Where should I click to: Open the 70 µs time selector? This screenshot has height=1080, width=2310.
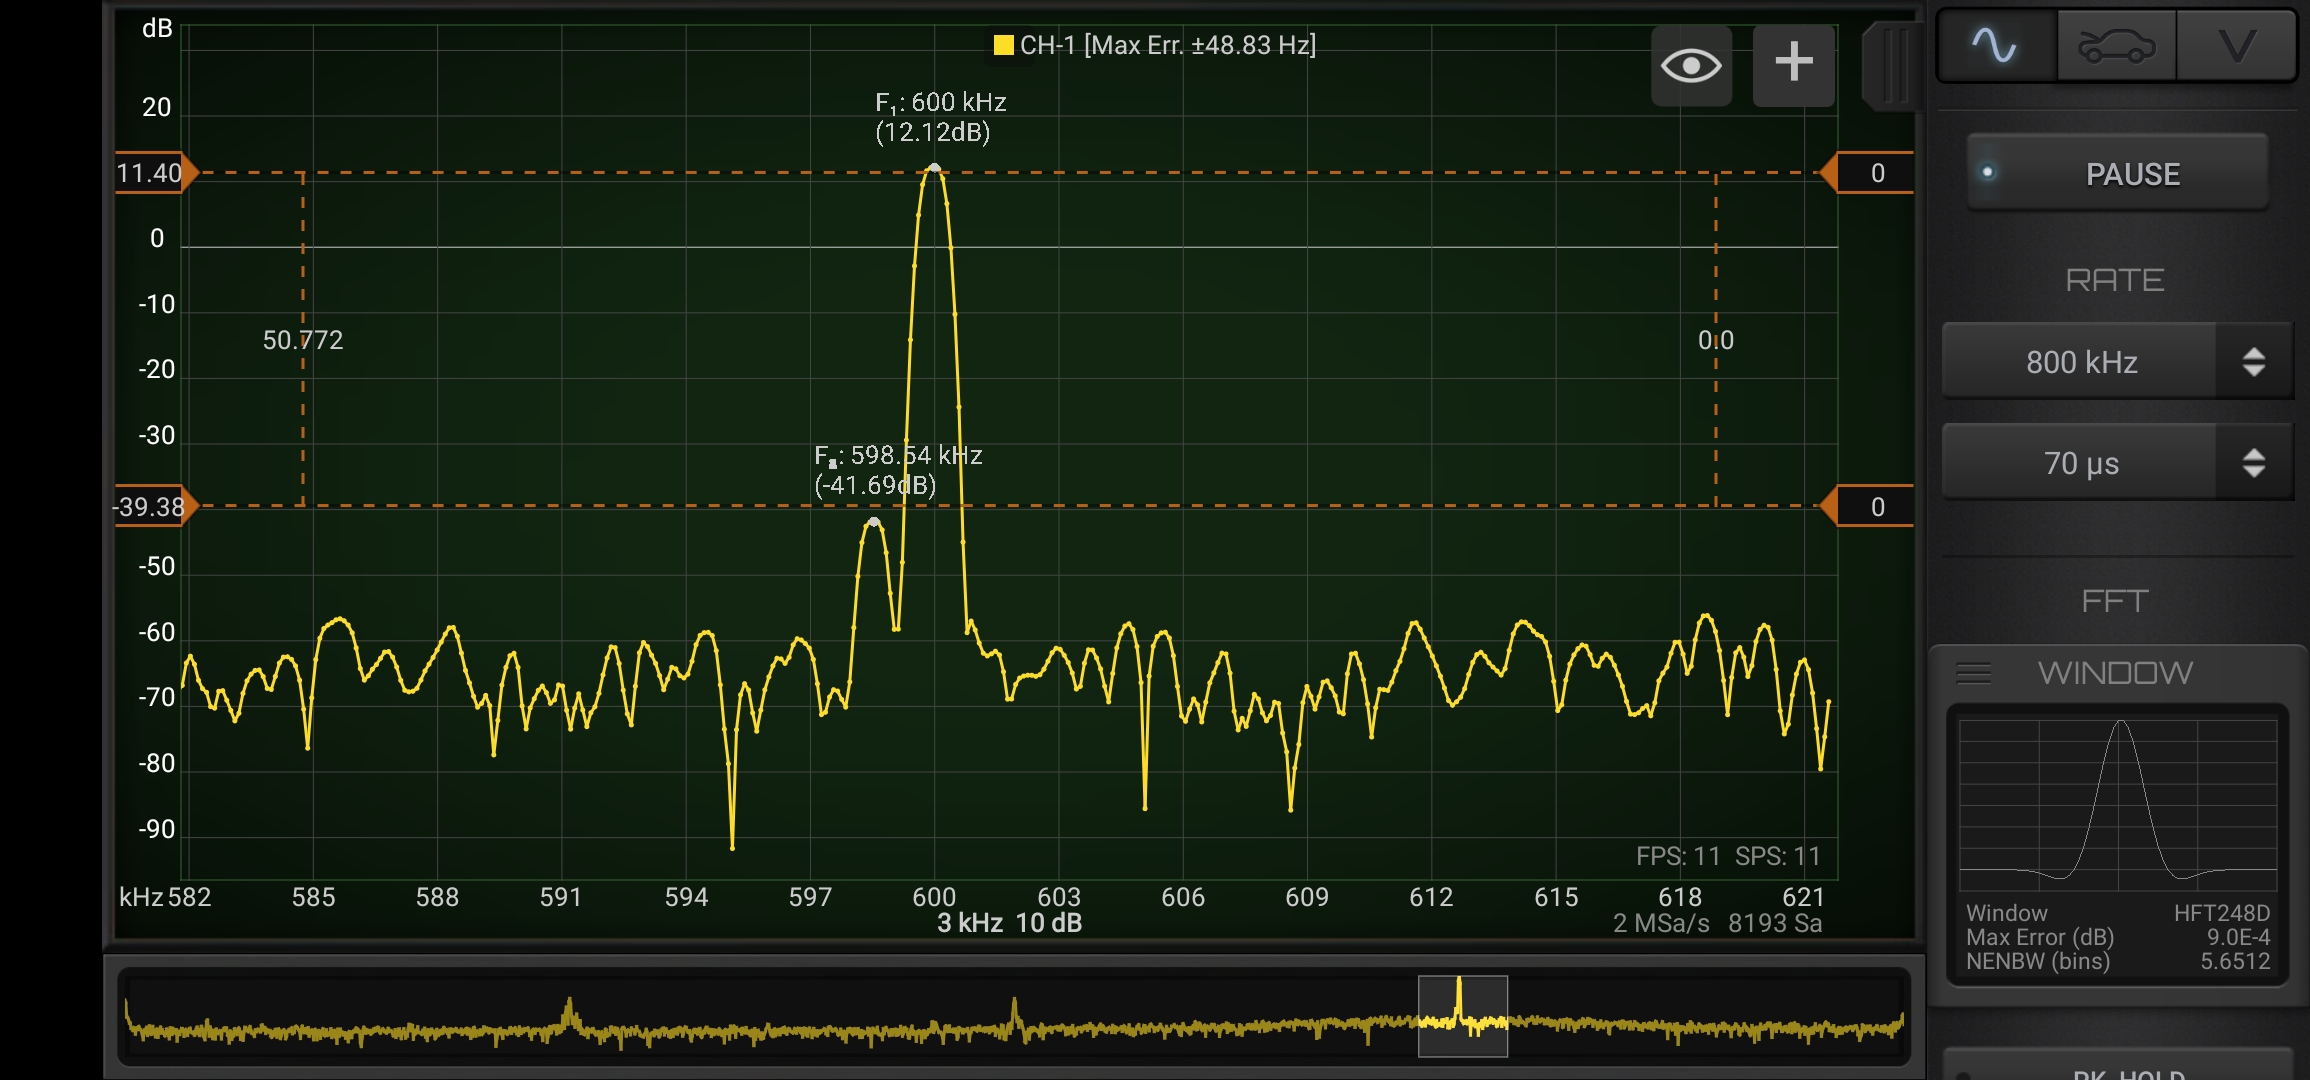[2080, 463]
